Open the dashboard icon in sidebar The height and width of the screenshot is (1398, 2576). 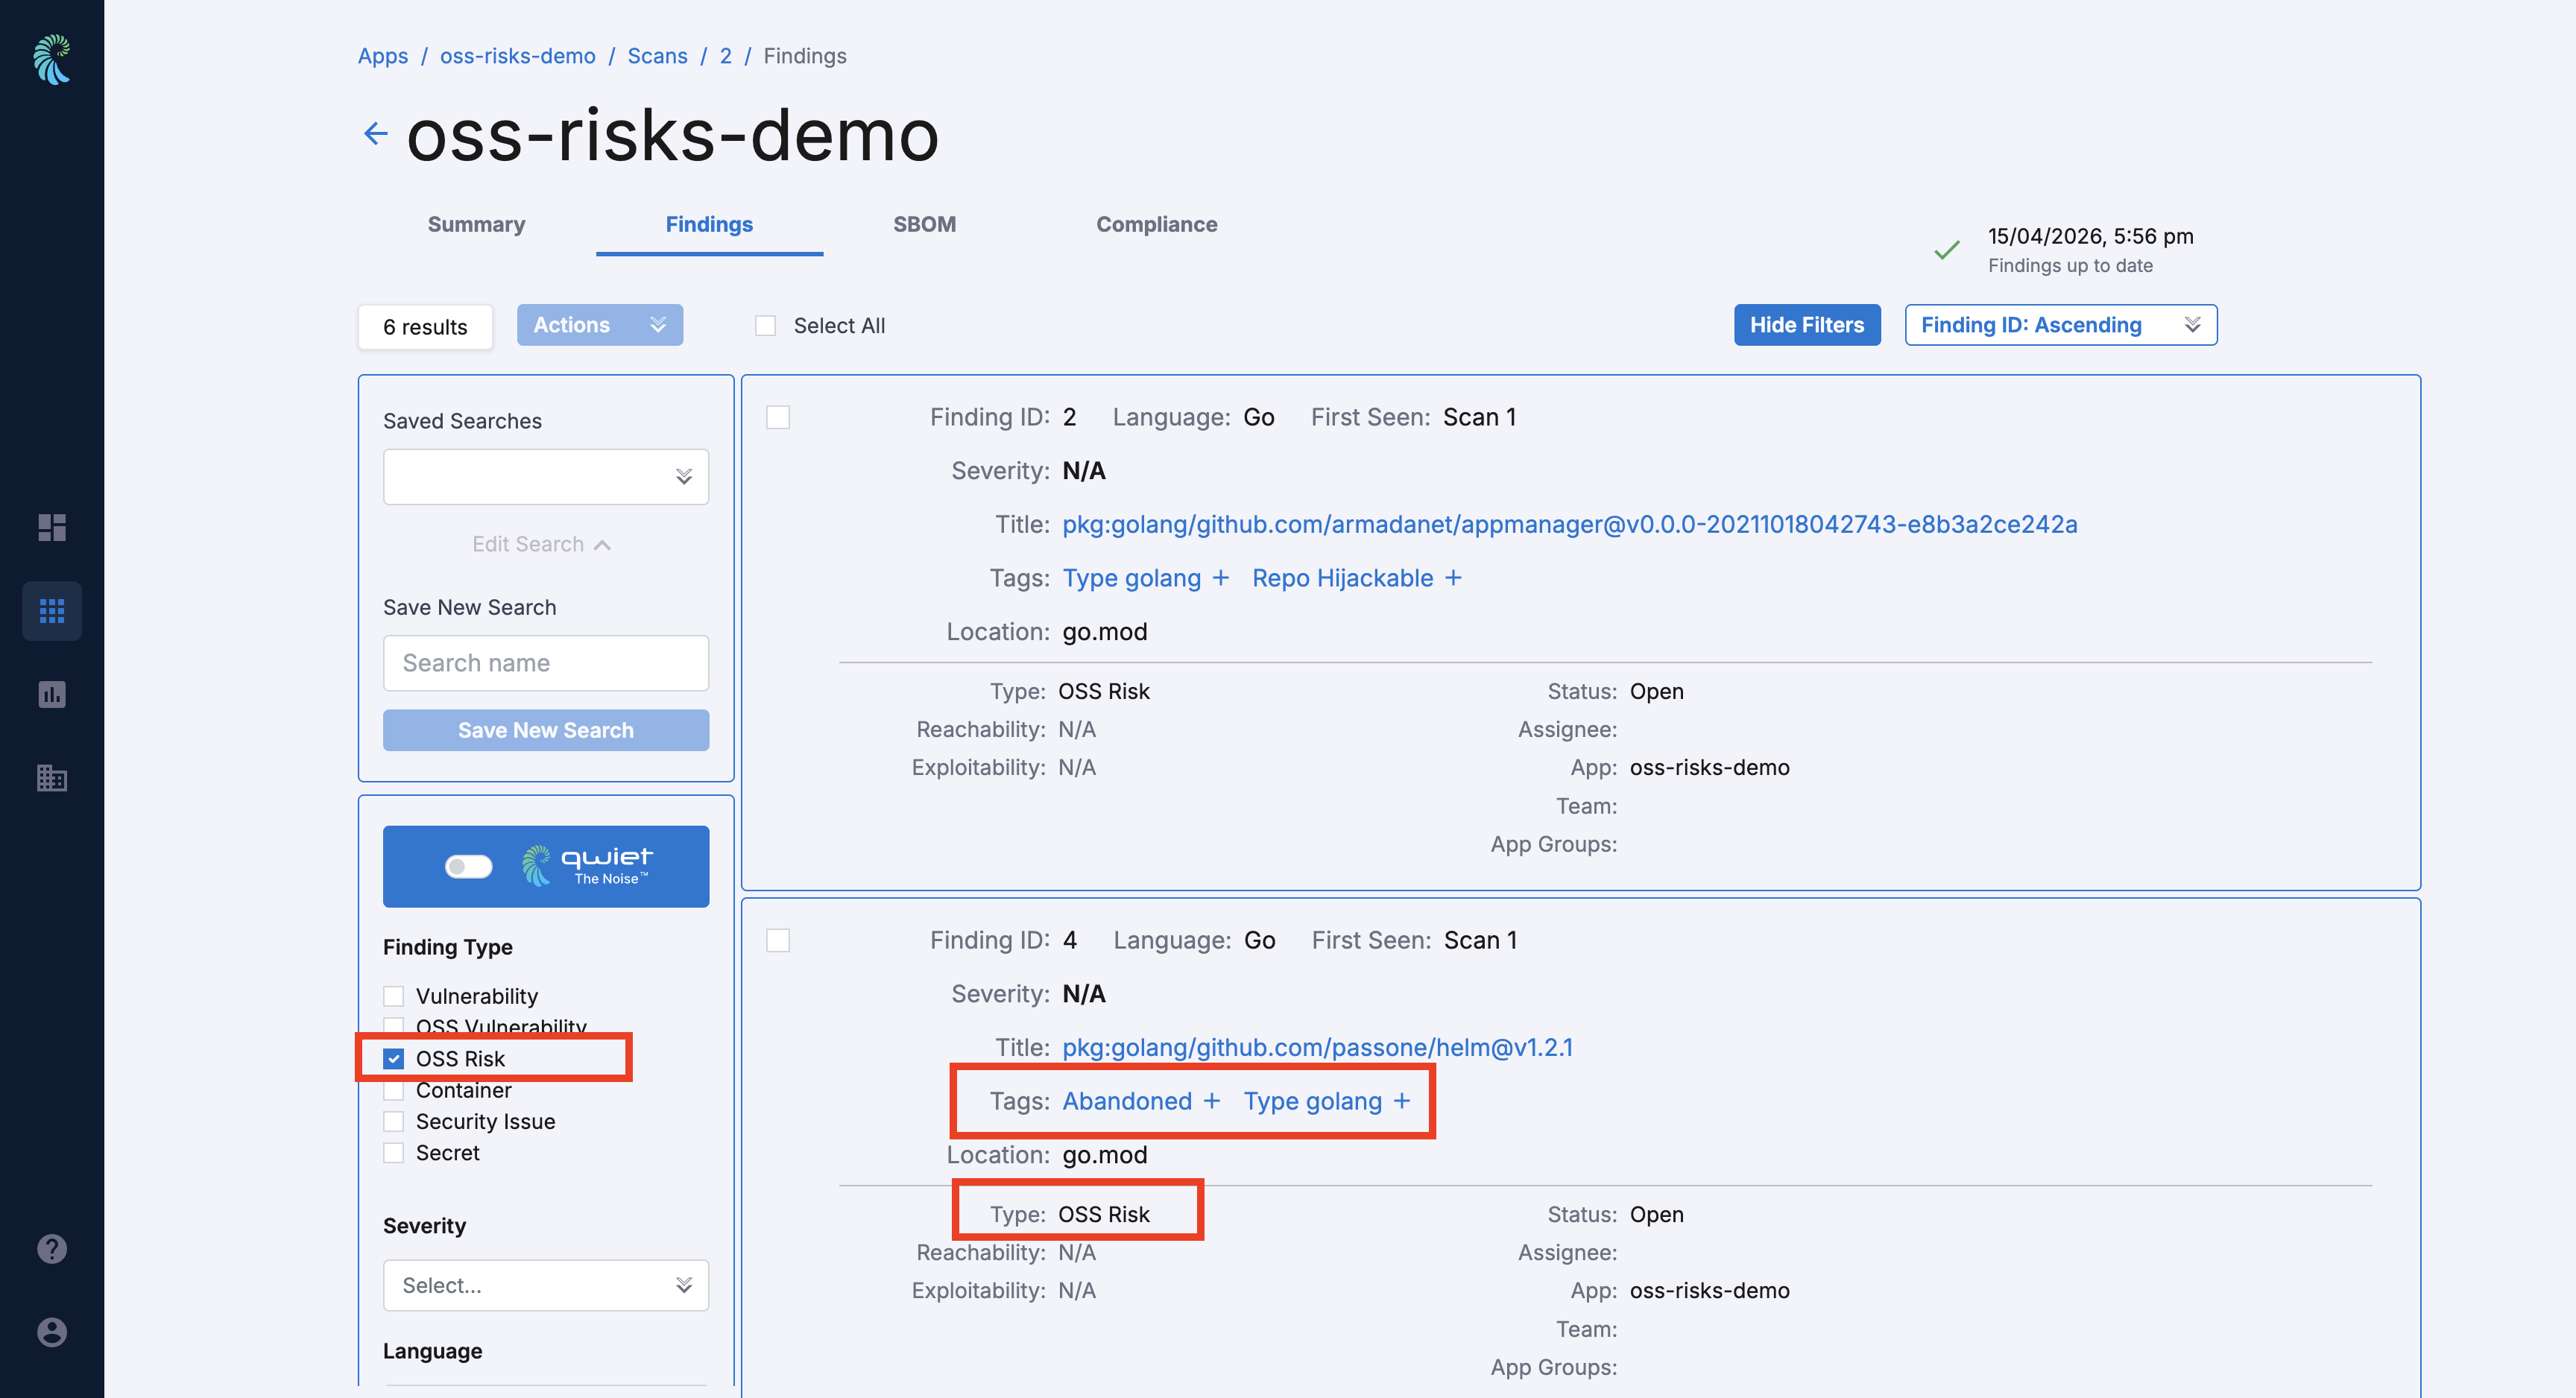coord(51,526)
